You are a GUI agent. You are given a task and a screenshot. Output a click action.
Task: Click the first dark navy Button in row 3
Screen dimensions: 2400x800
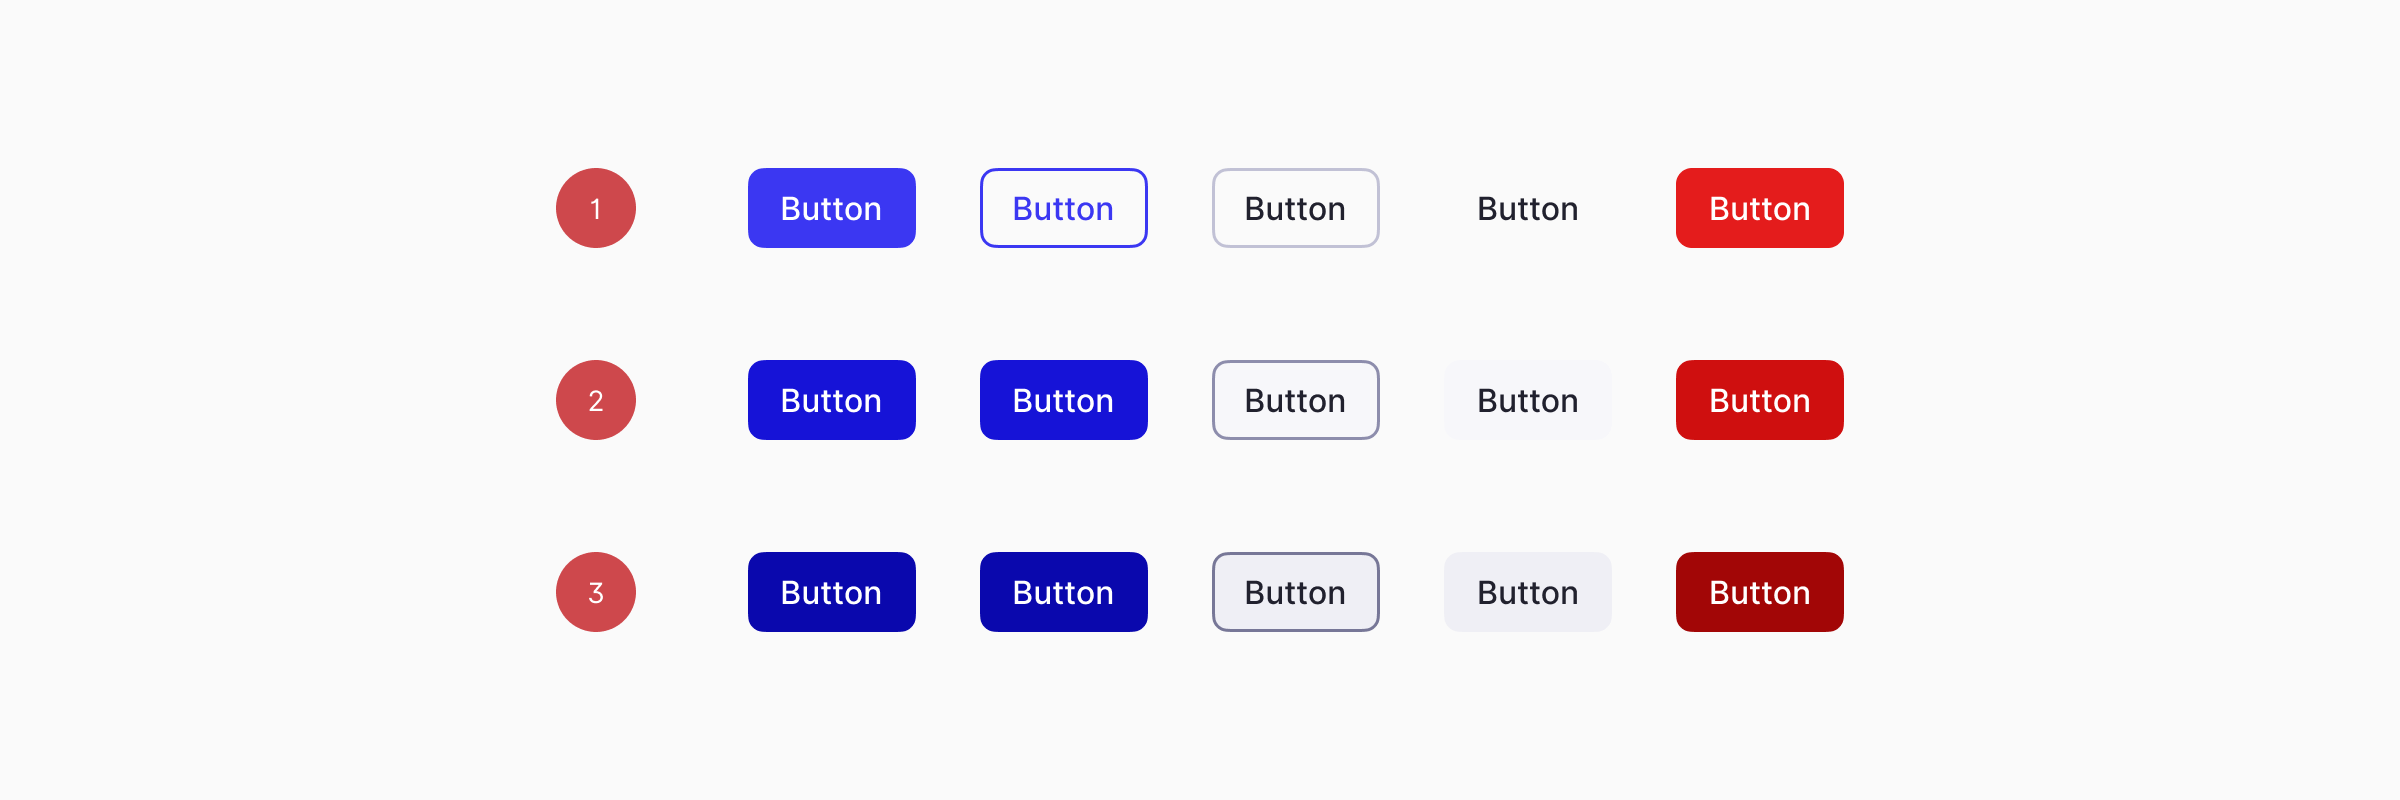pyautogui.click(x=831, y=592)
